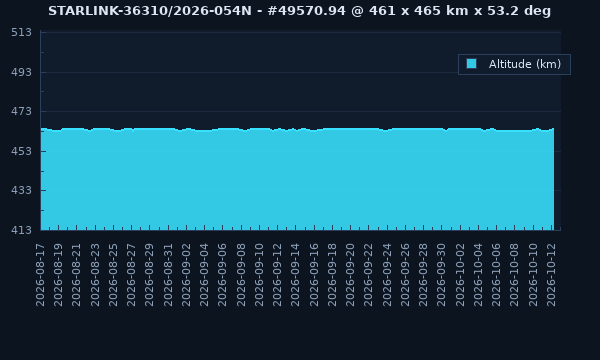
Task: Click the x-axis date 2026-09-24
Action: point(387,275)
